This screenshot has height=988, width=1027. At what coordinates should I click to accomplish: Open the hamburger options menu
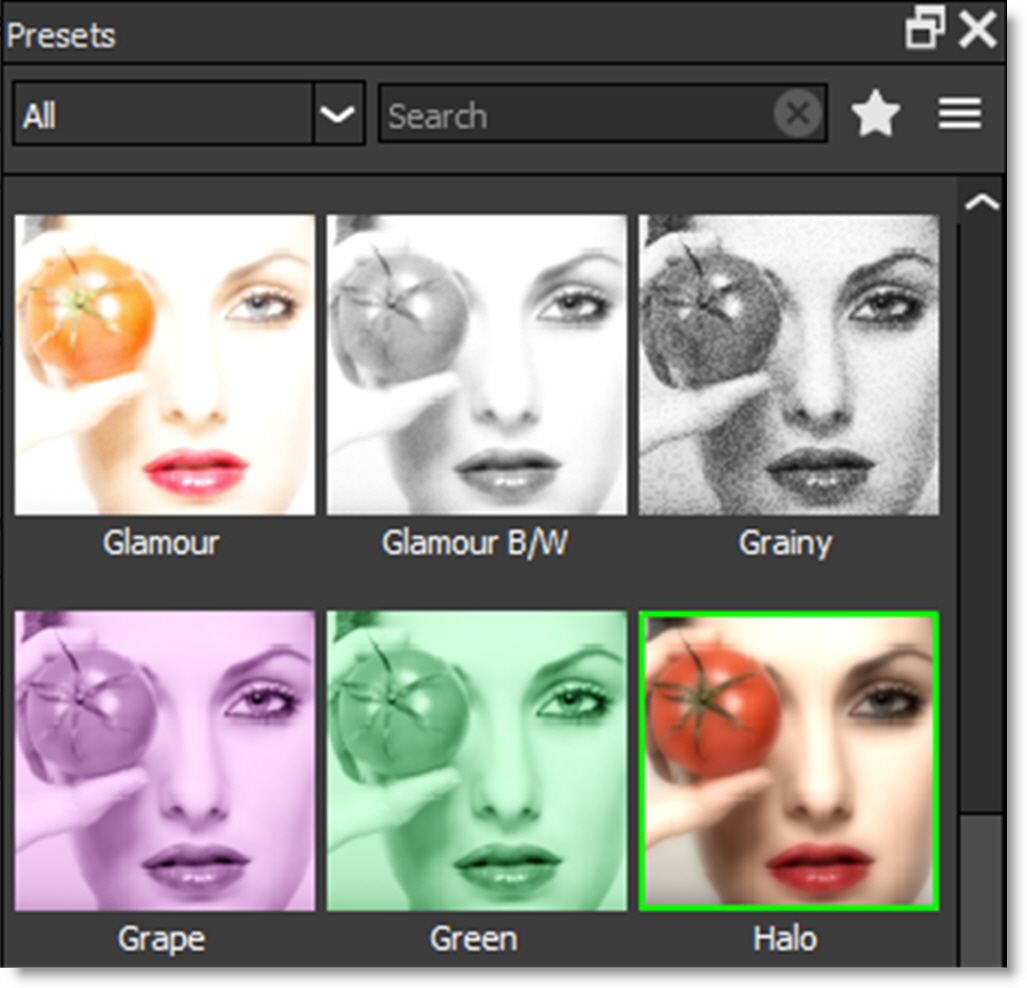pos(959,115)
